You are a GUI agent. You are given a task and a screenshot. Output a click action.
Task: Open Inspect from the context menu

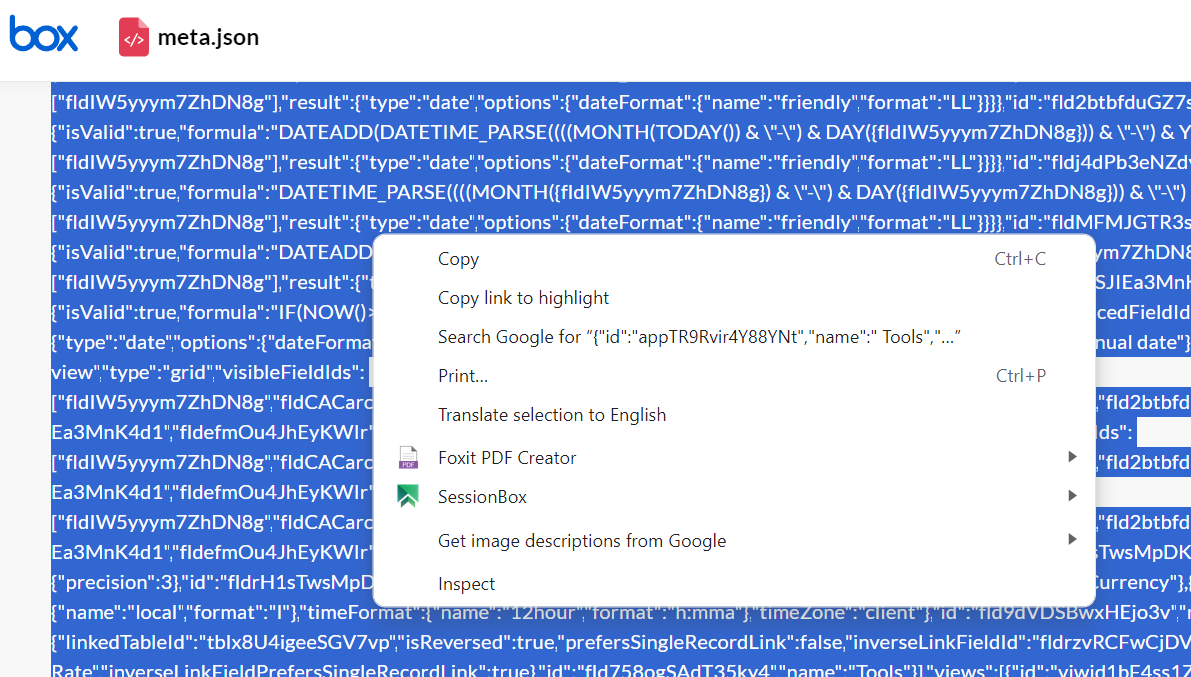(x=466, y=584)
